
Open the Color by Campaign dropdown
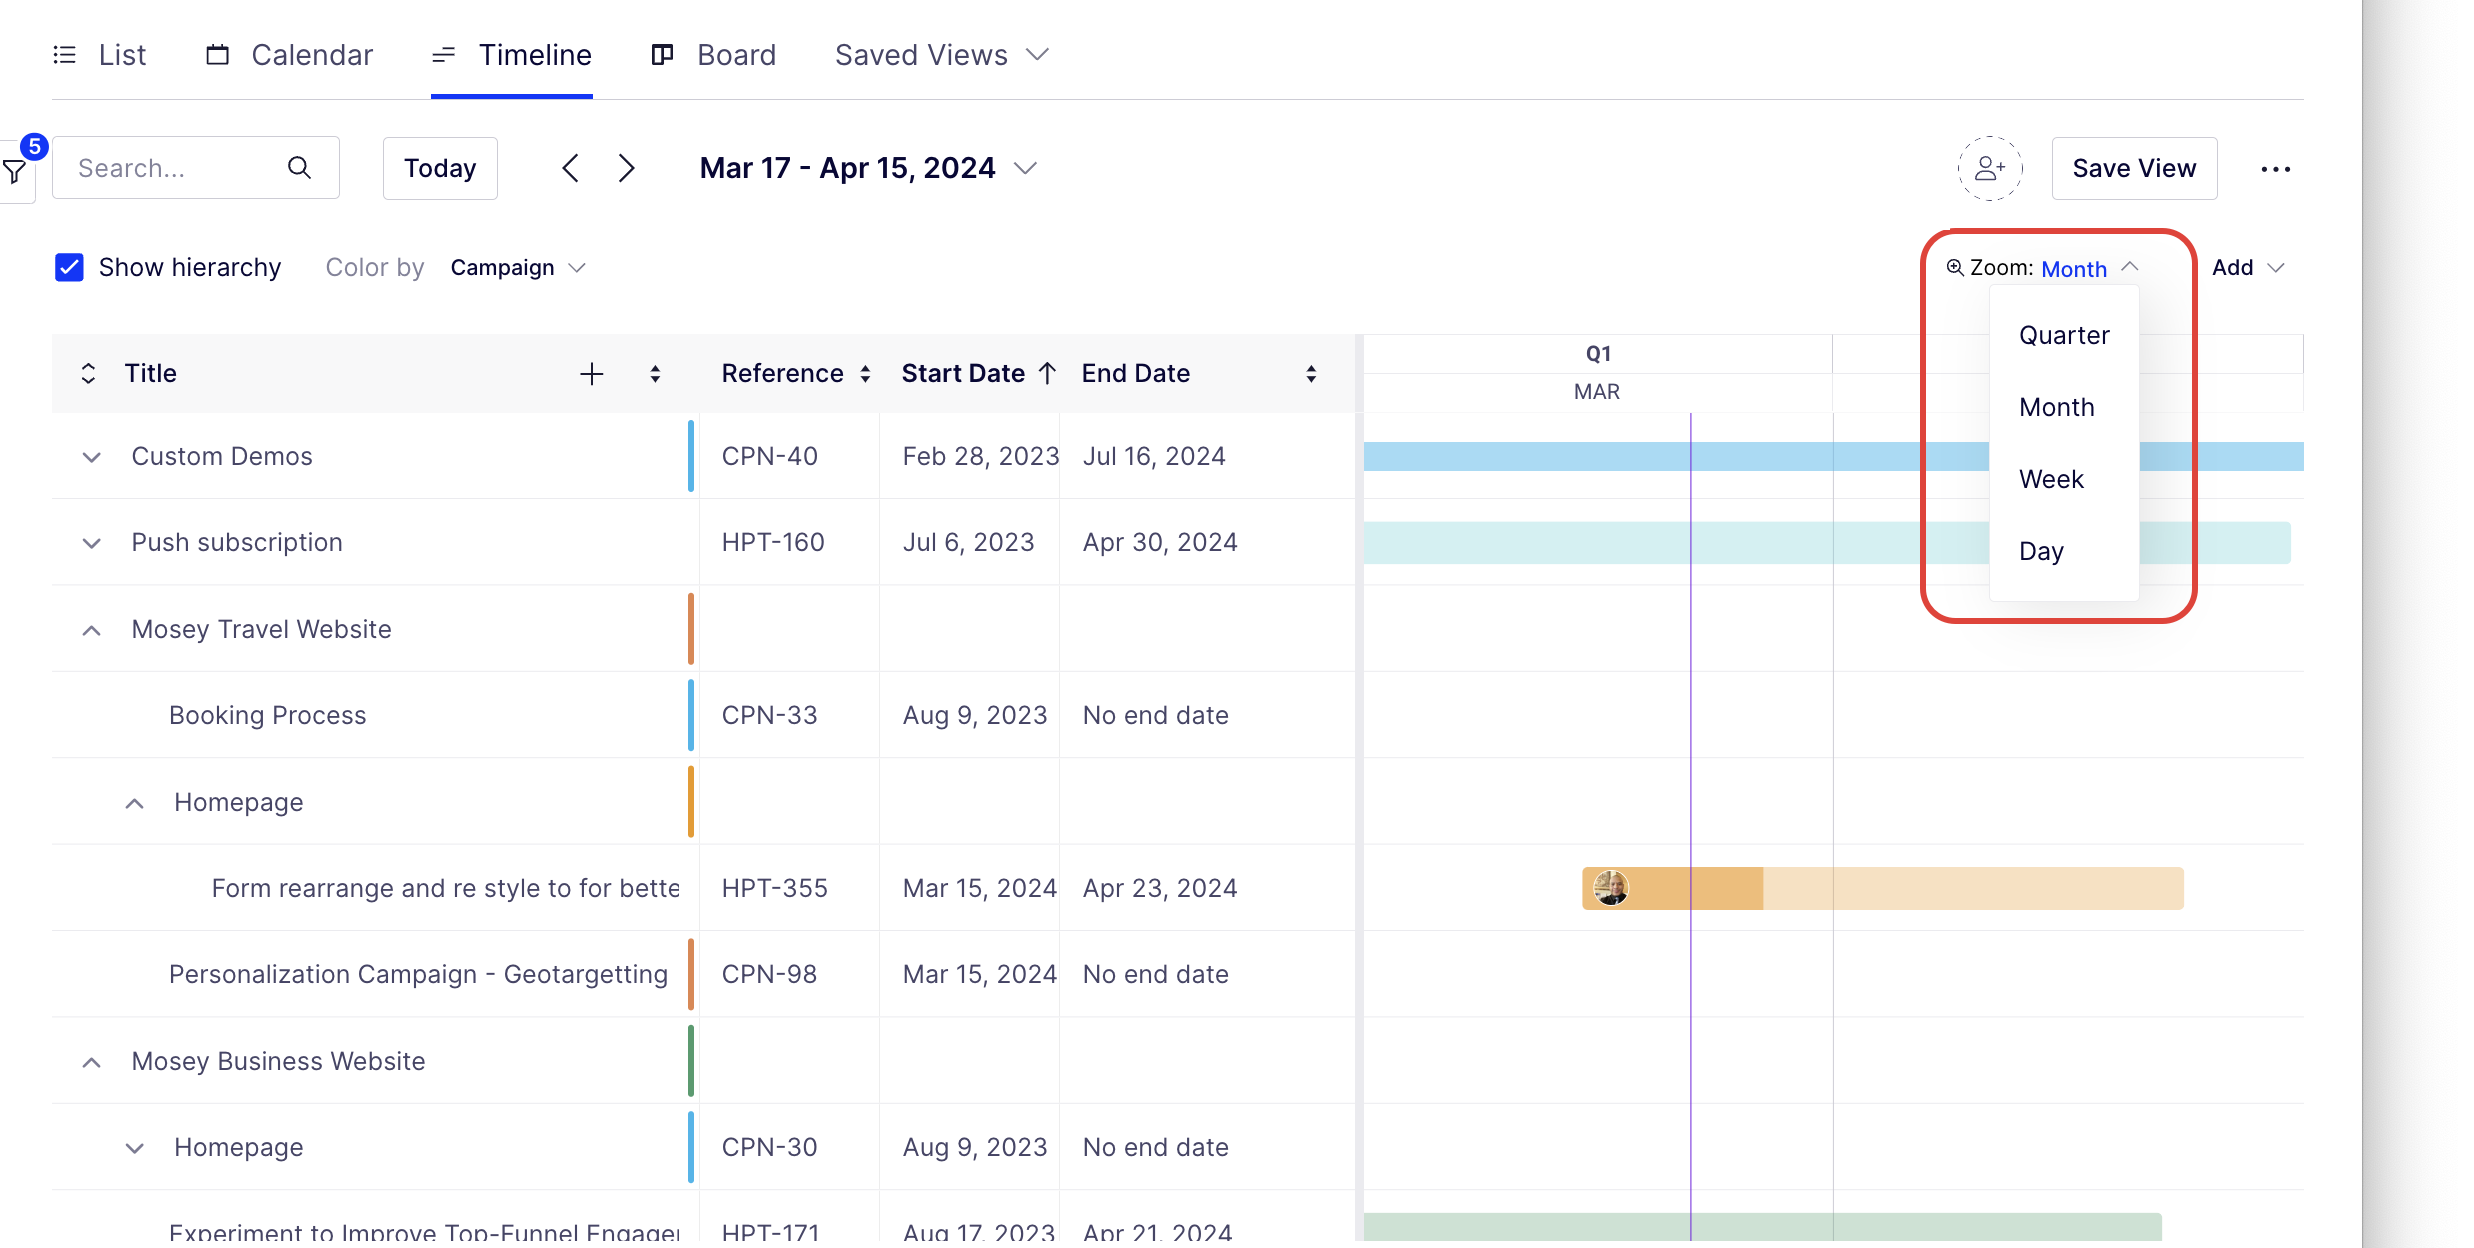[x=518, y=268]
